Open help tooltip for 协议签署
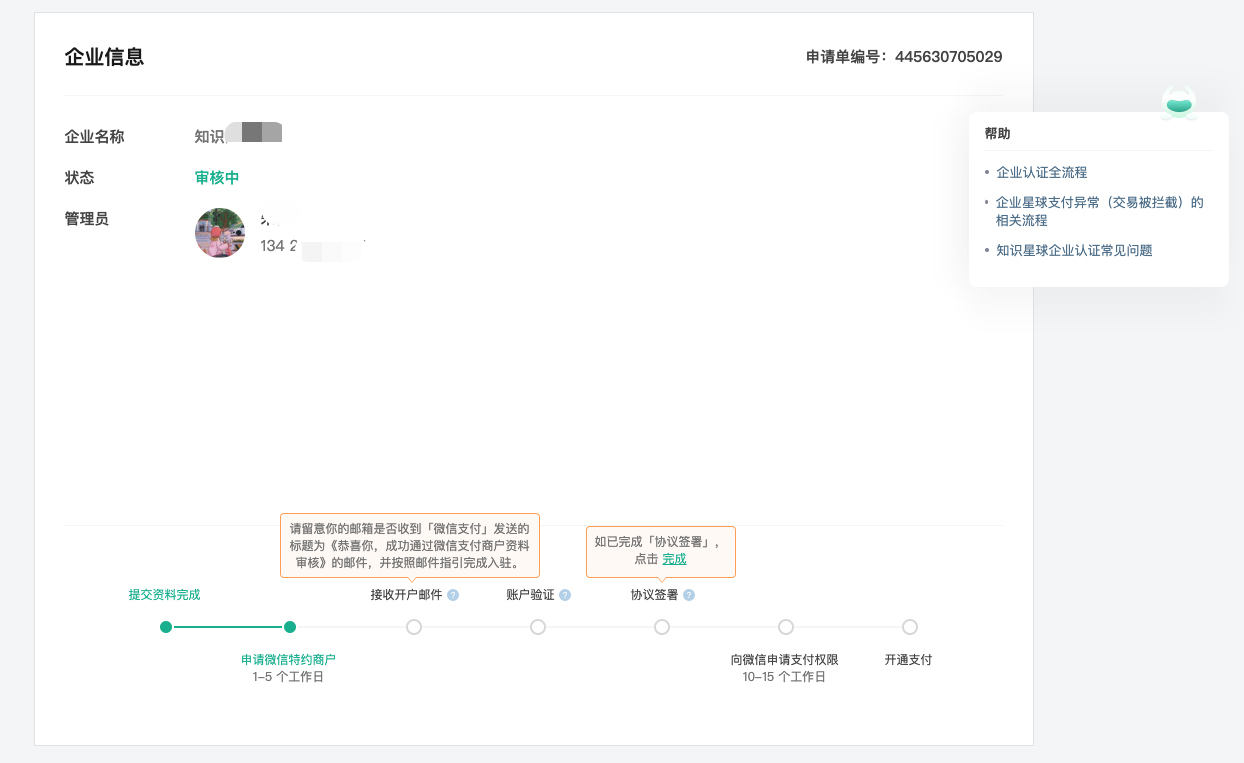Viewport: 1244px width, 763px height. pyautogui.click(x=689, y=595)
